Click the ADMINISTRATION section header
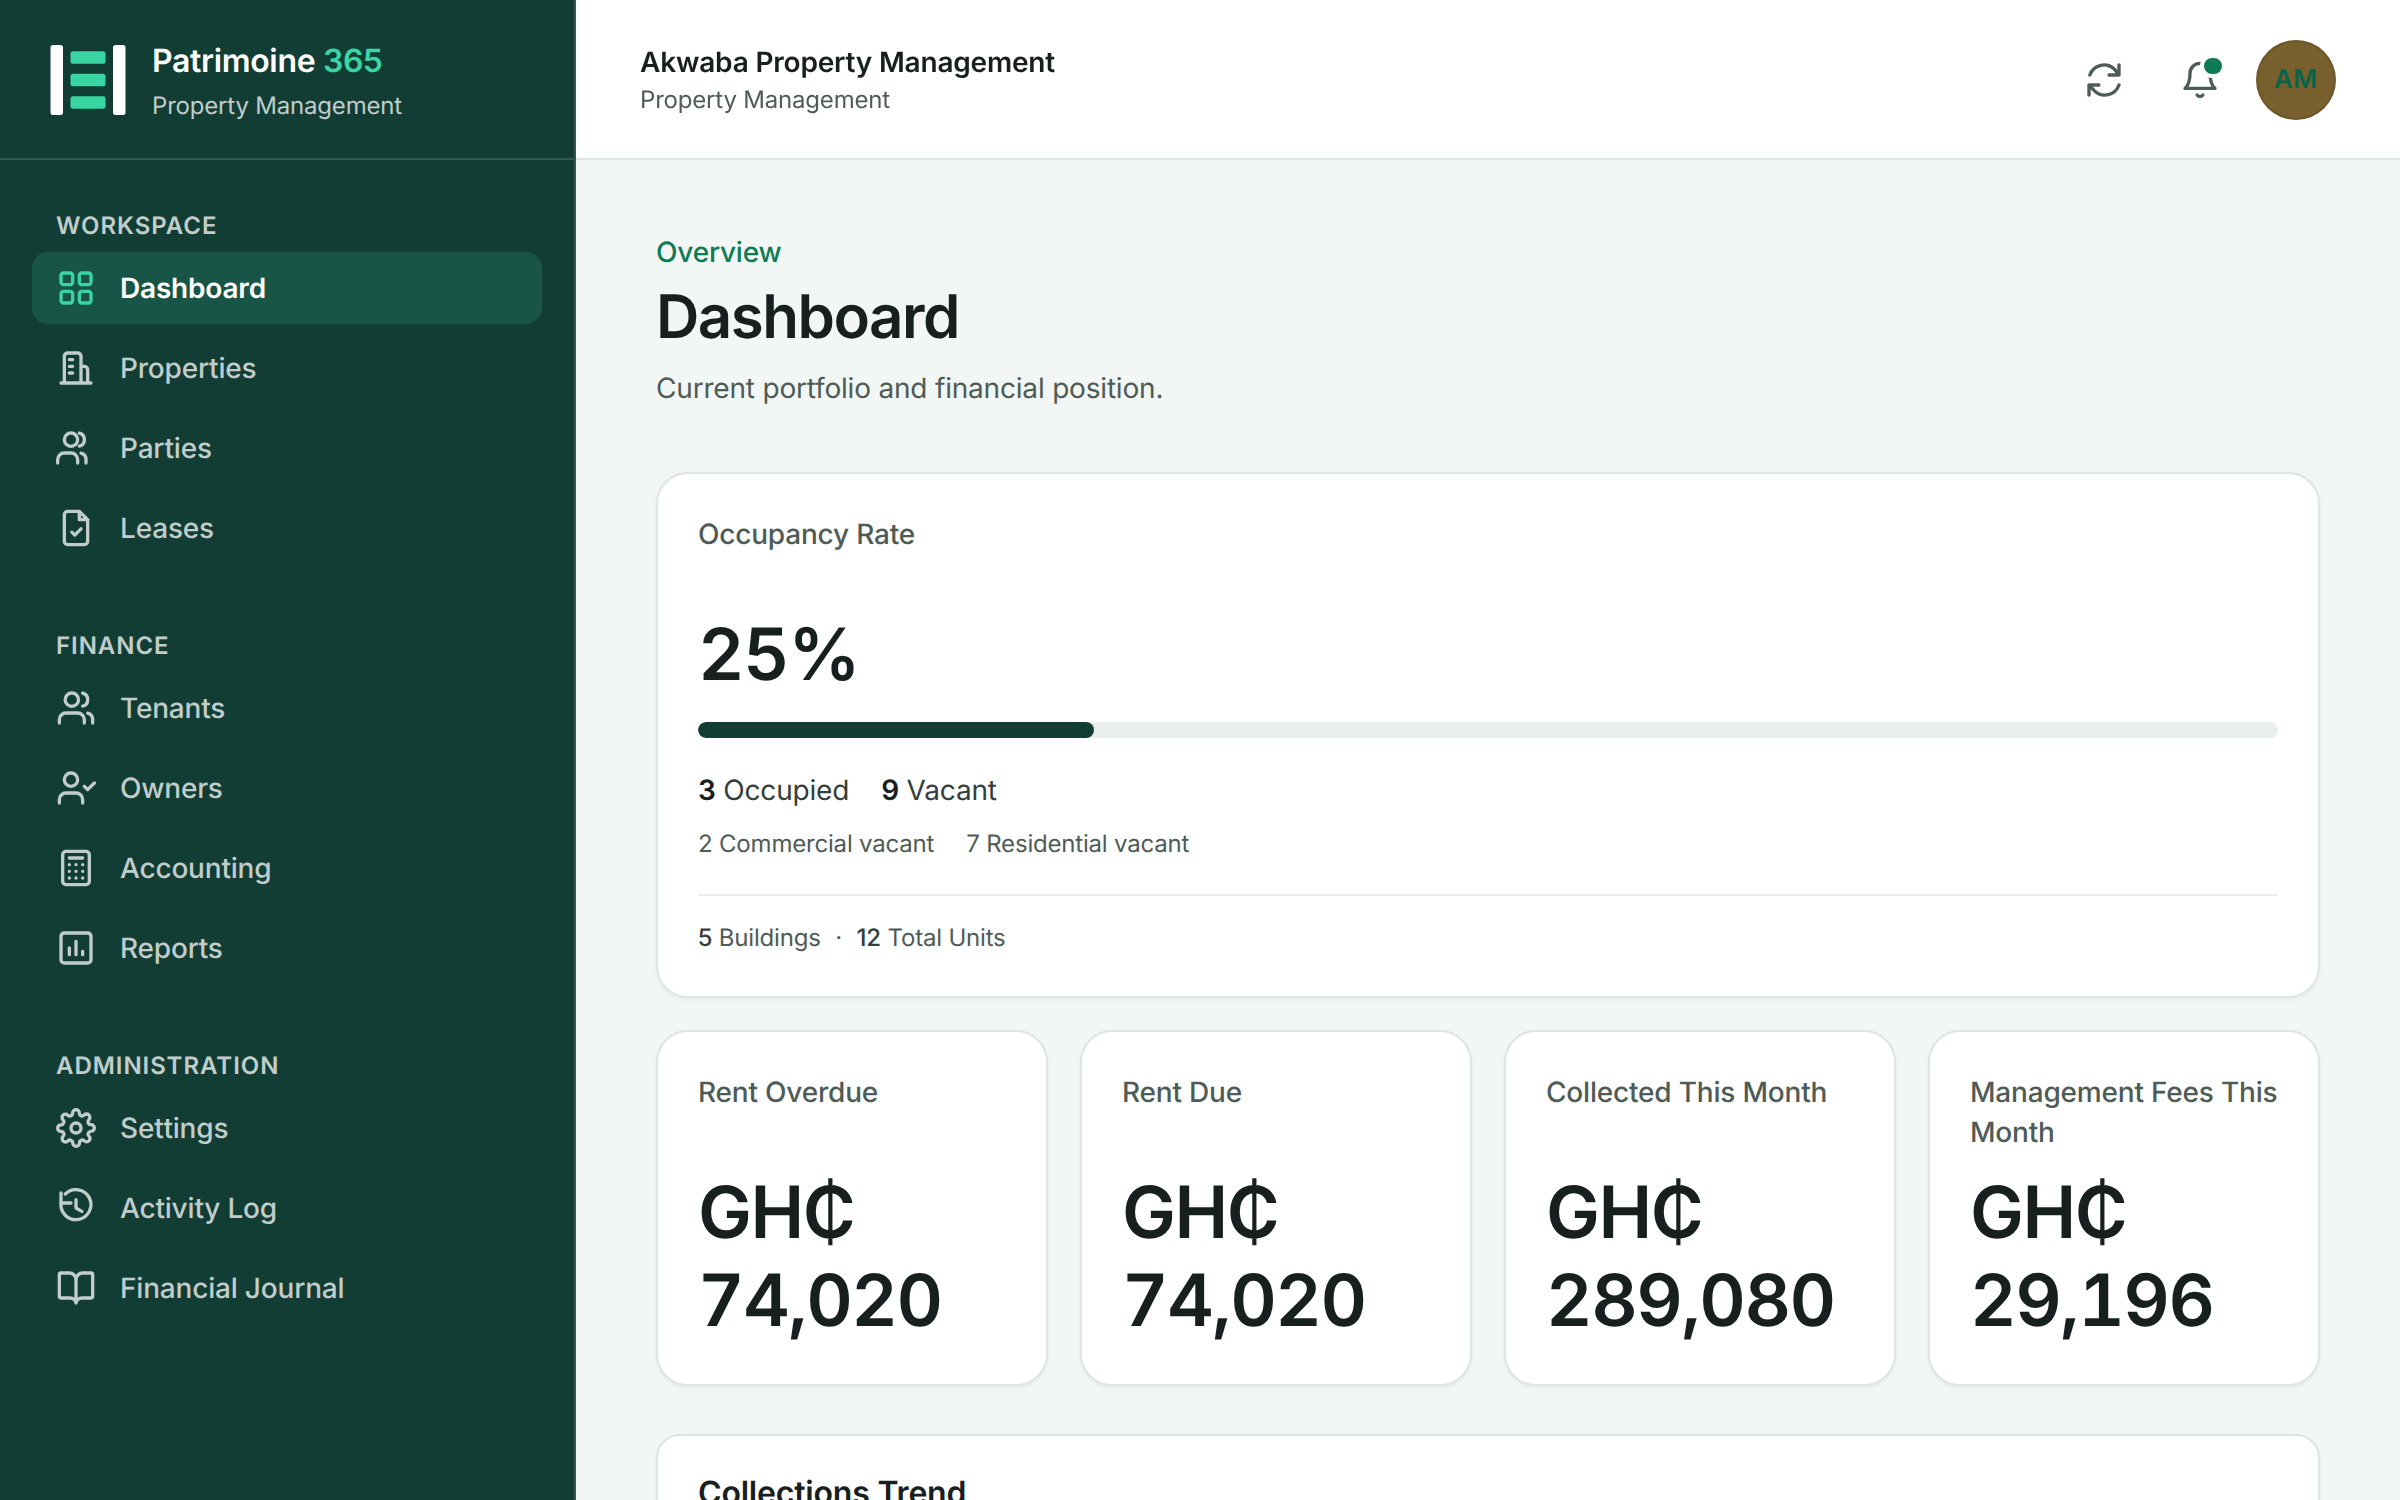 [167, 1065]
